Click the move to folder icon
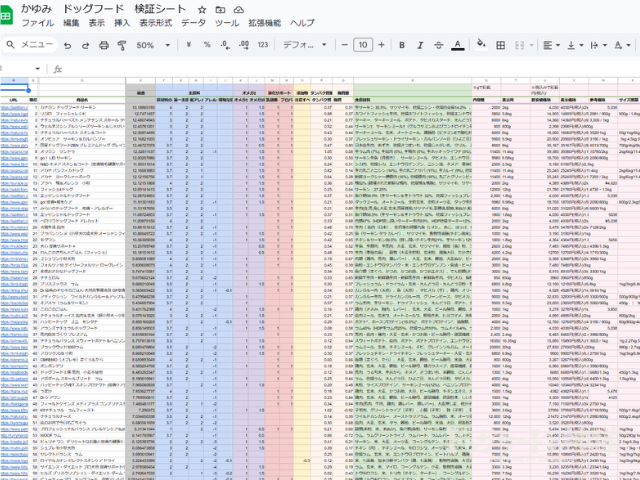The height and width of the screenshot is (480, 640). (x=220, y=9)
